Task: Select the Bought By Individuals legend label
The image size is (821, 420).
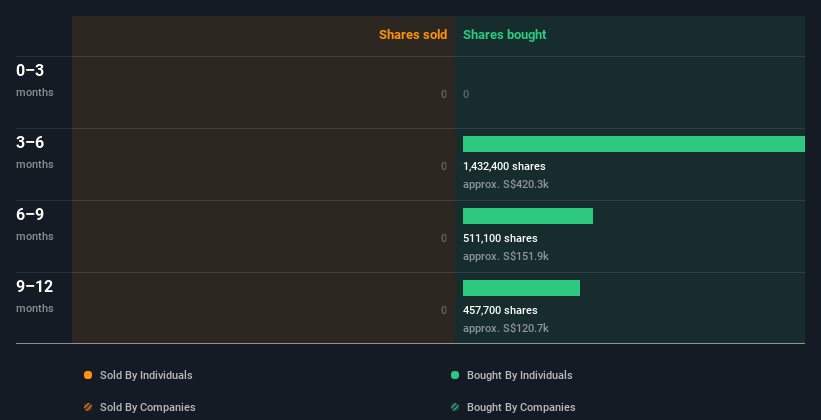Action: 519,375
